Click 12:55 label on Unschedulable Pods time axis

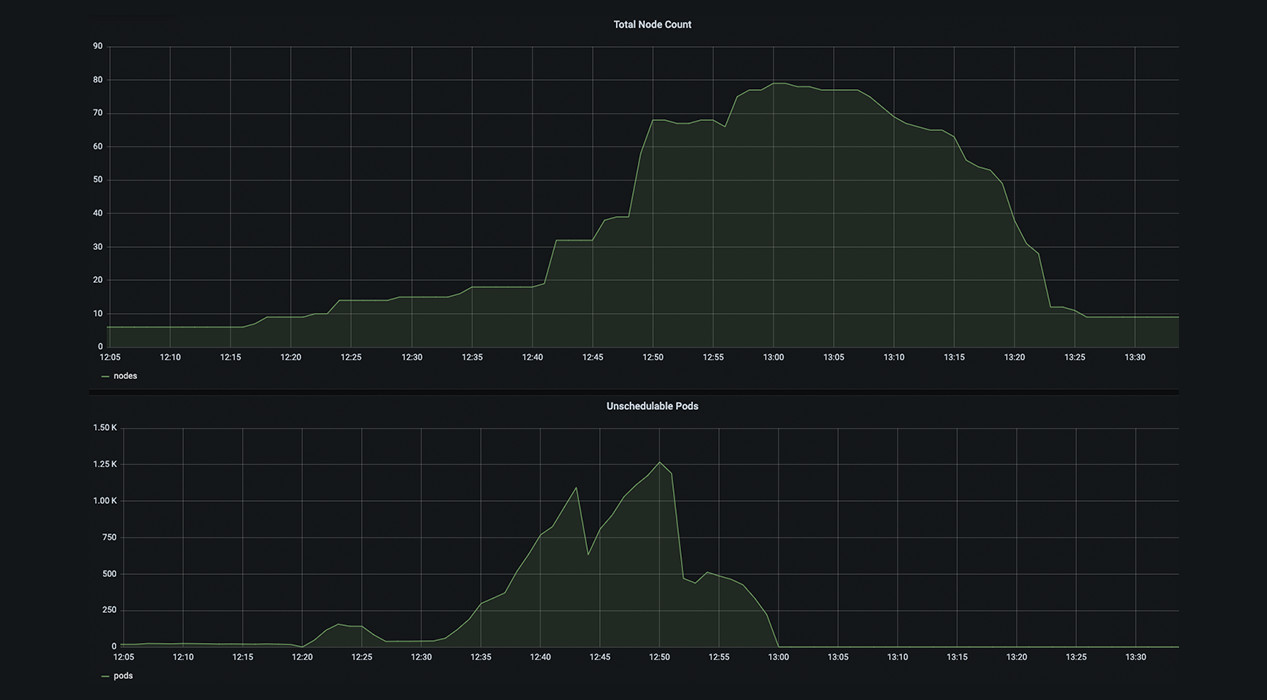click(719, 657)
